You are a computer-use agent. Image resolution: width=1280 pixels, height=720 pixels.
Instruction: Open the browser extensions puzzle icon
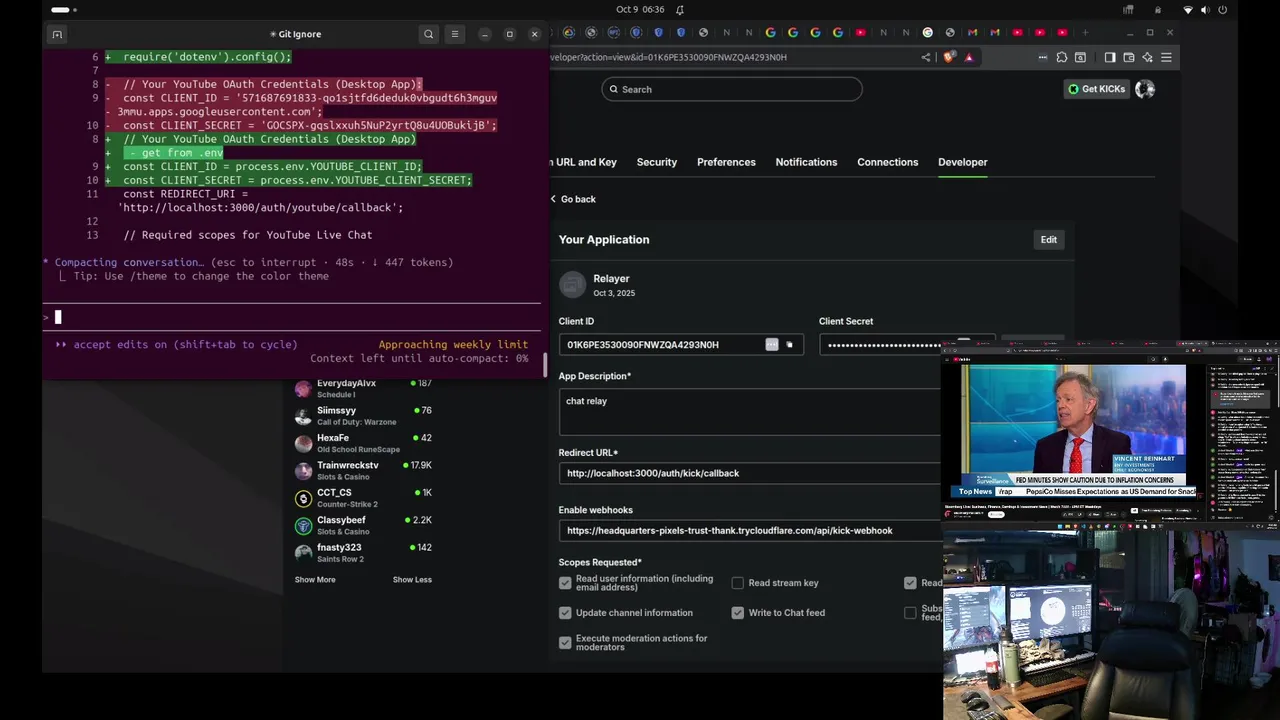[x=1062, y=57]
